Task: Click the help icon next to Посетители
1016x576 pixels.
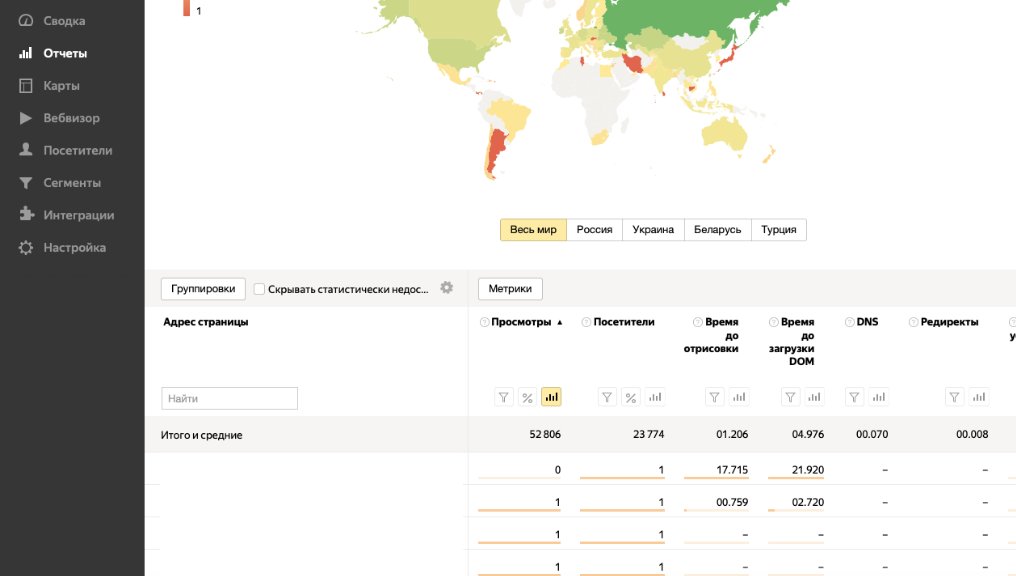Action: pyautogui.click(x=586, y=322)
